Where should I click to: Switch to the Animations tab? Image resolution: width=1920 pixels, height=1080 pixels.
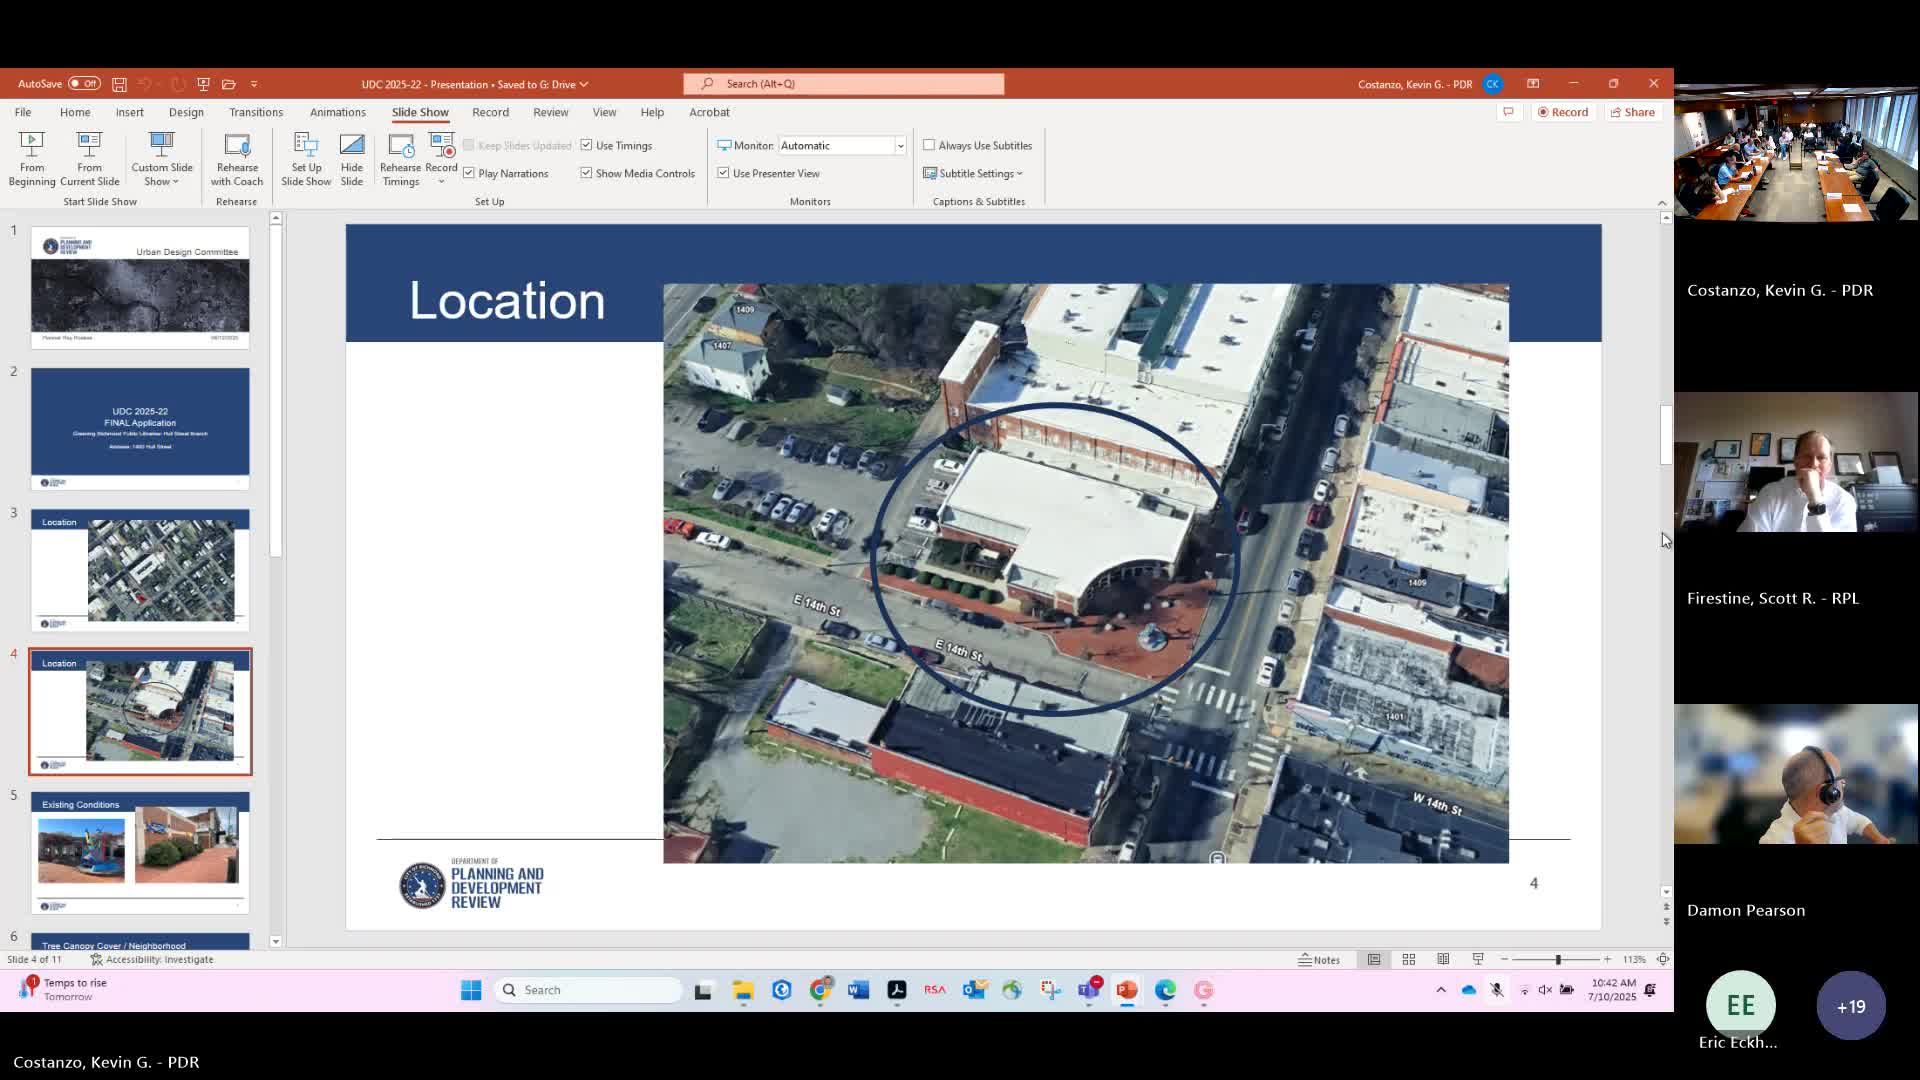[337, 112]
